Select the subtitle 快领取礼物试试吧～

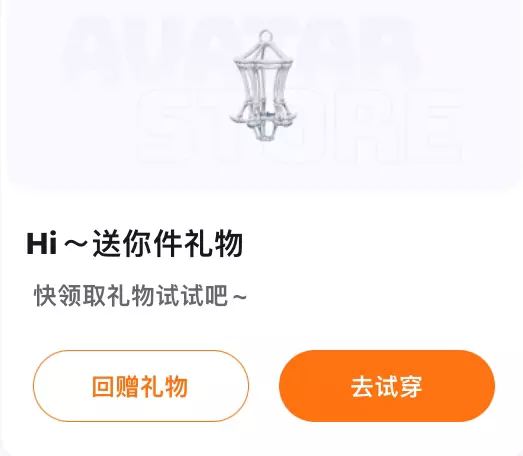pyautogui.click(x=140, y=296)
